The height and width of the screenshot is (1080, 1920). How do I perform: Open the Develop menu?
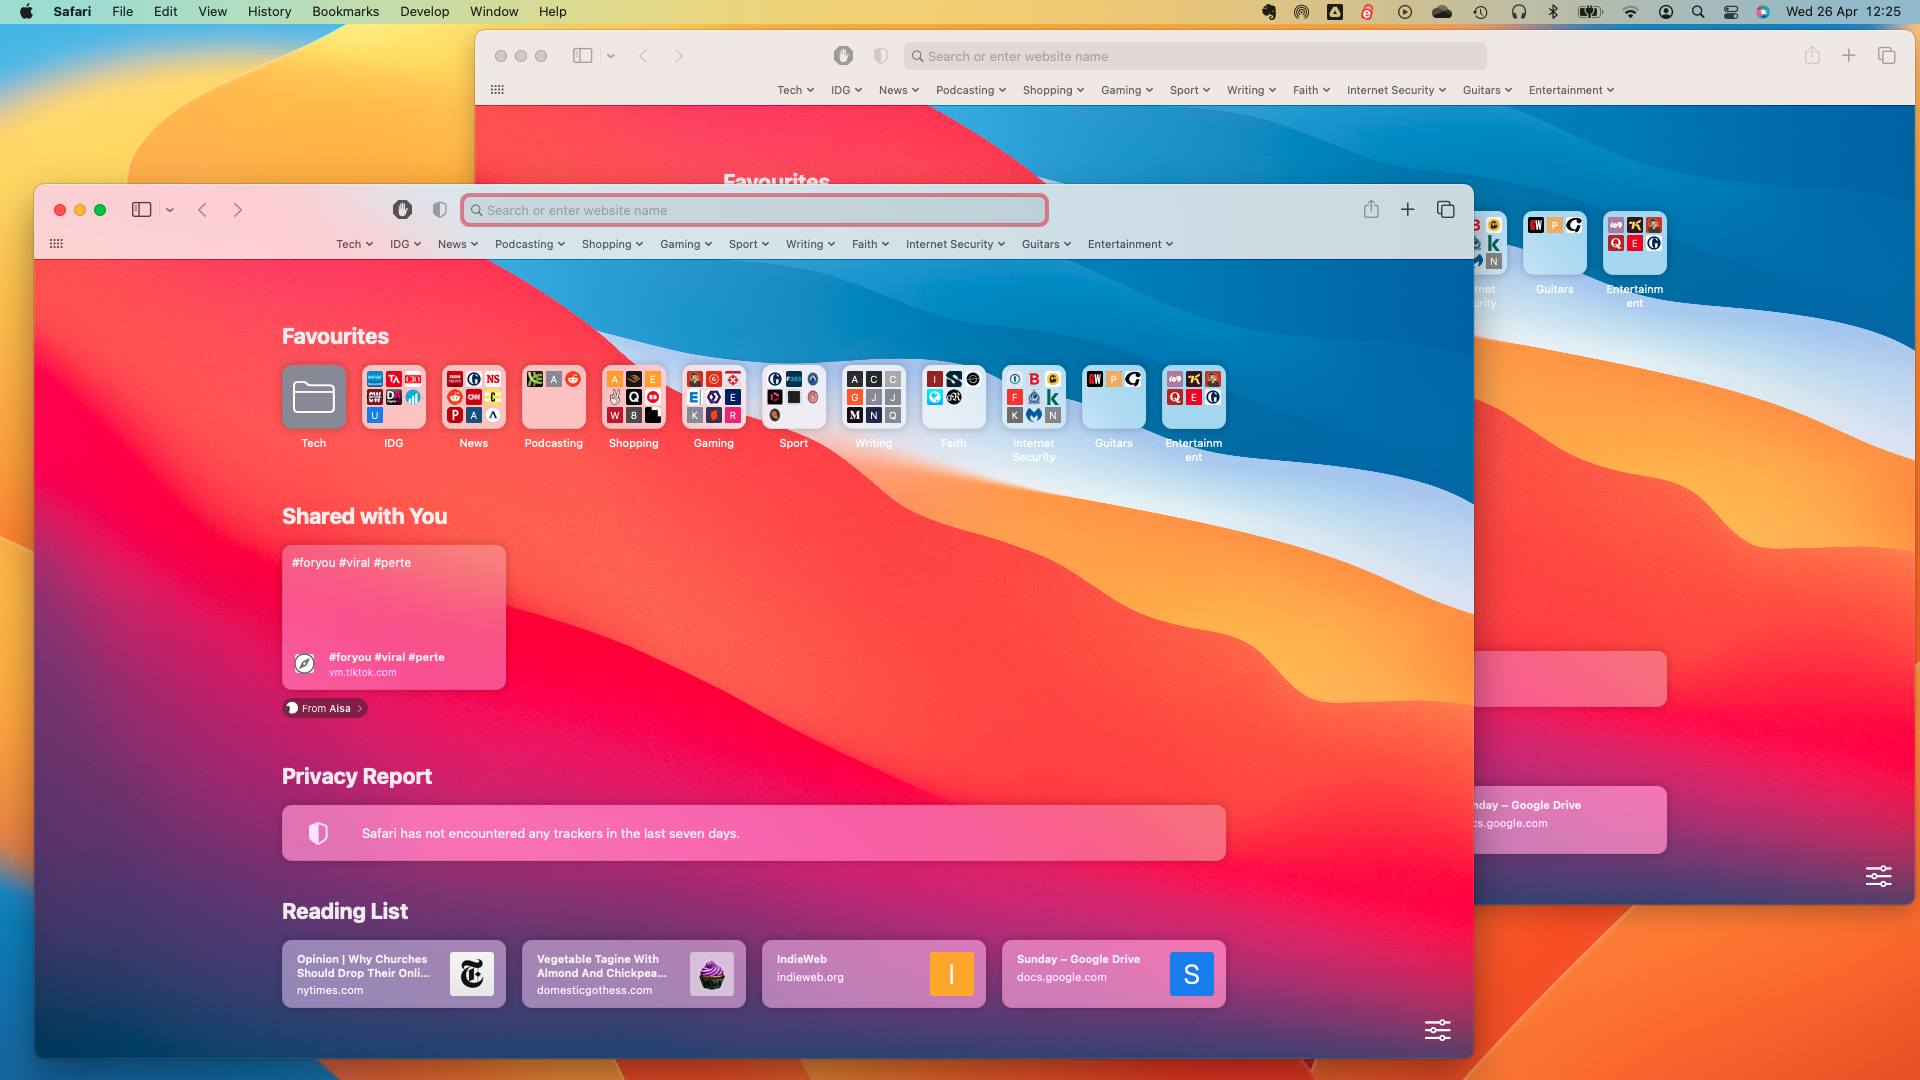(x=424, y=11)
